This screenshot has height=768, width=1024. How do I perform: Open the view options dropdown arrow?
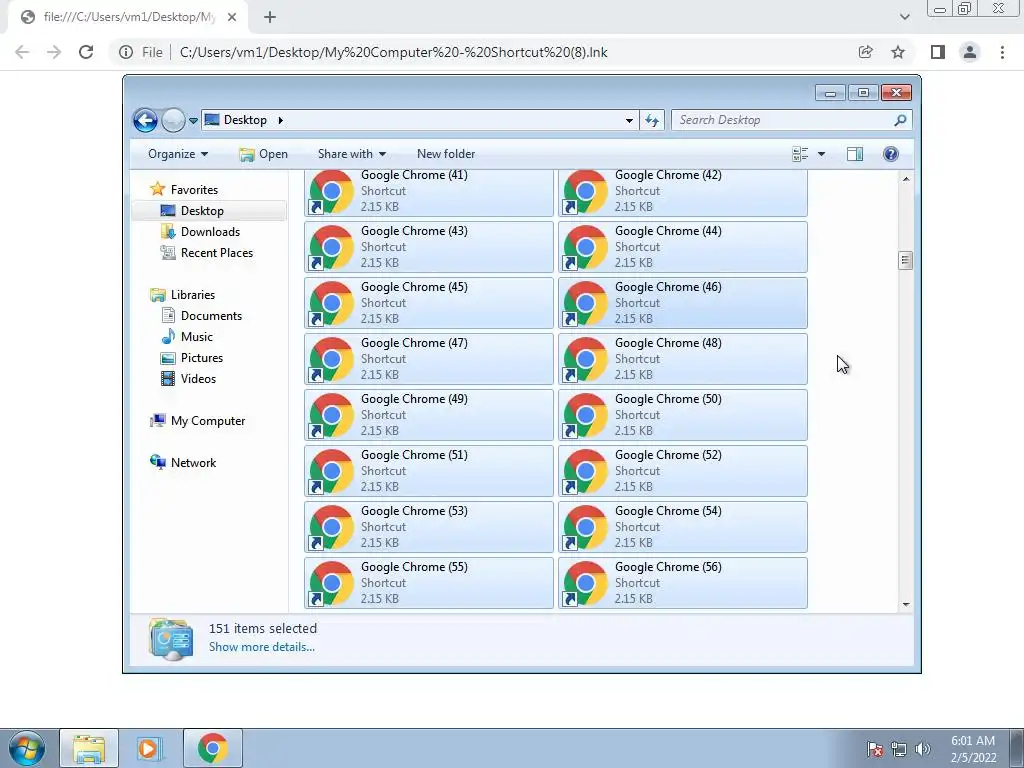822,154
